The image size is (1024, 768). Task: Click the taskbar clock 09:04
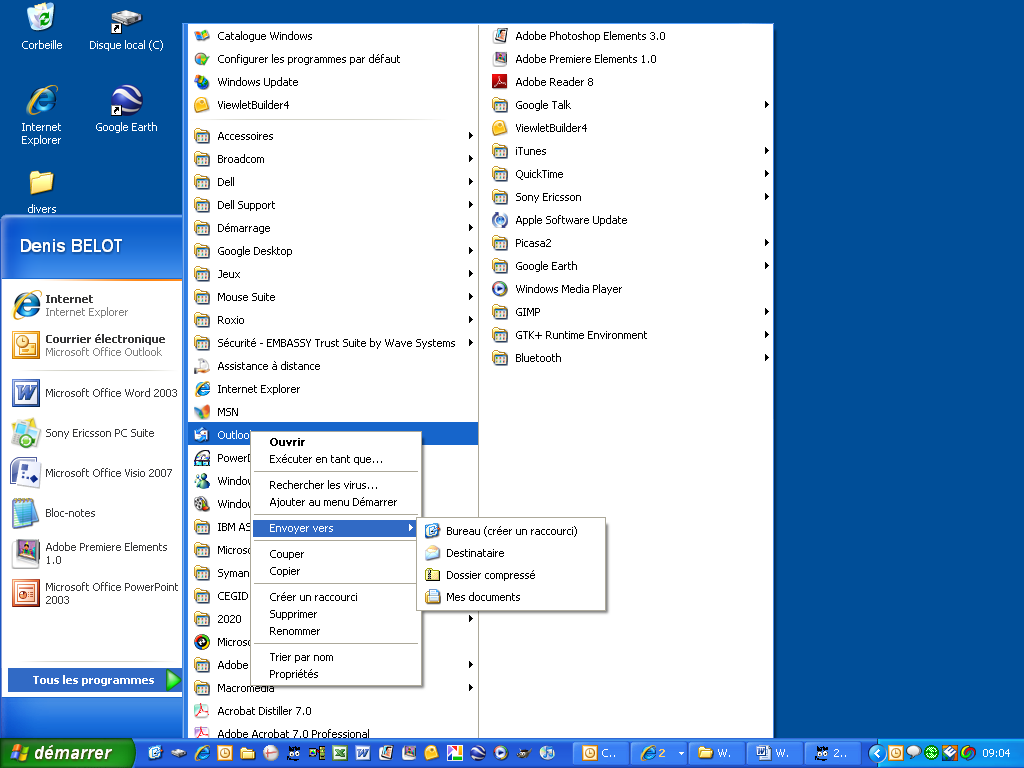pos(996,753)
